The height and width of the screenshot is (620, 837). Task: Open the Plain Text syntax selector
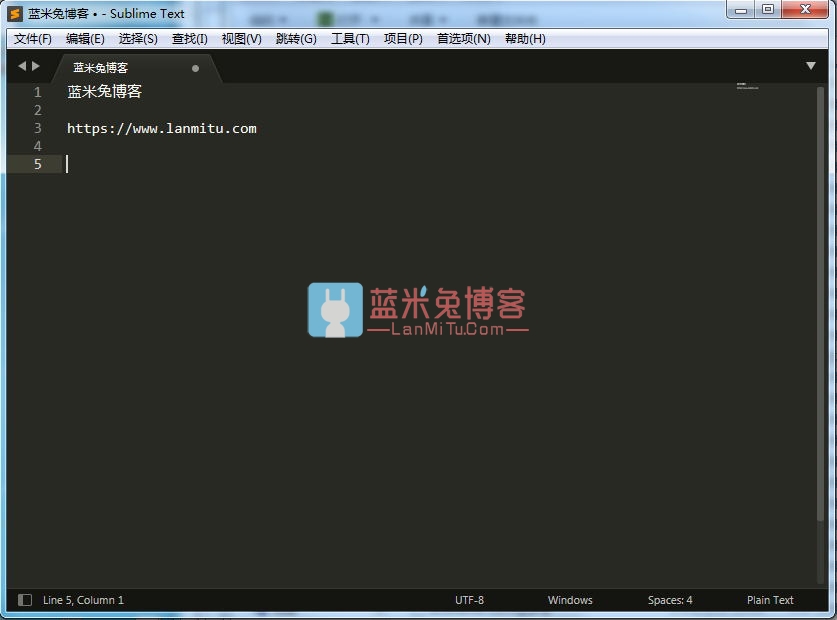tap(770, 600)
